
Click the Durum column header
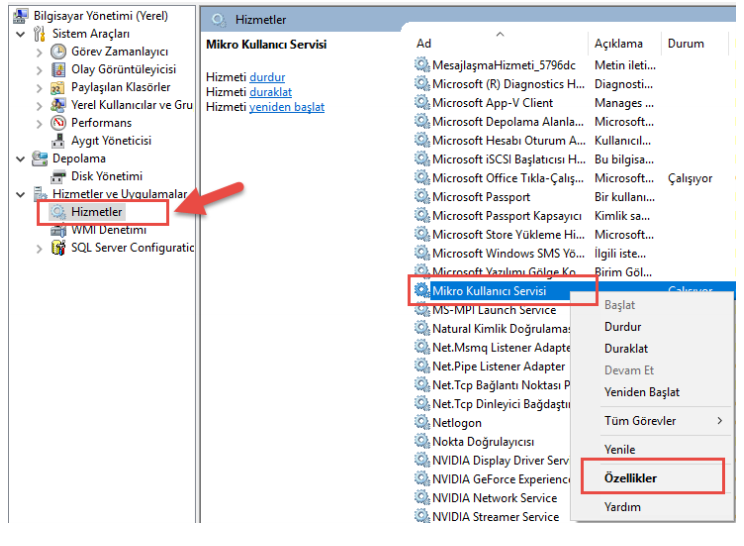[686, 44]
